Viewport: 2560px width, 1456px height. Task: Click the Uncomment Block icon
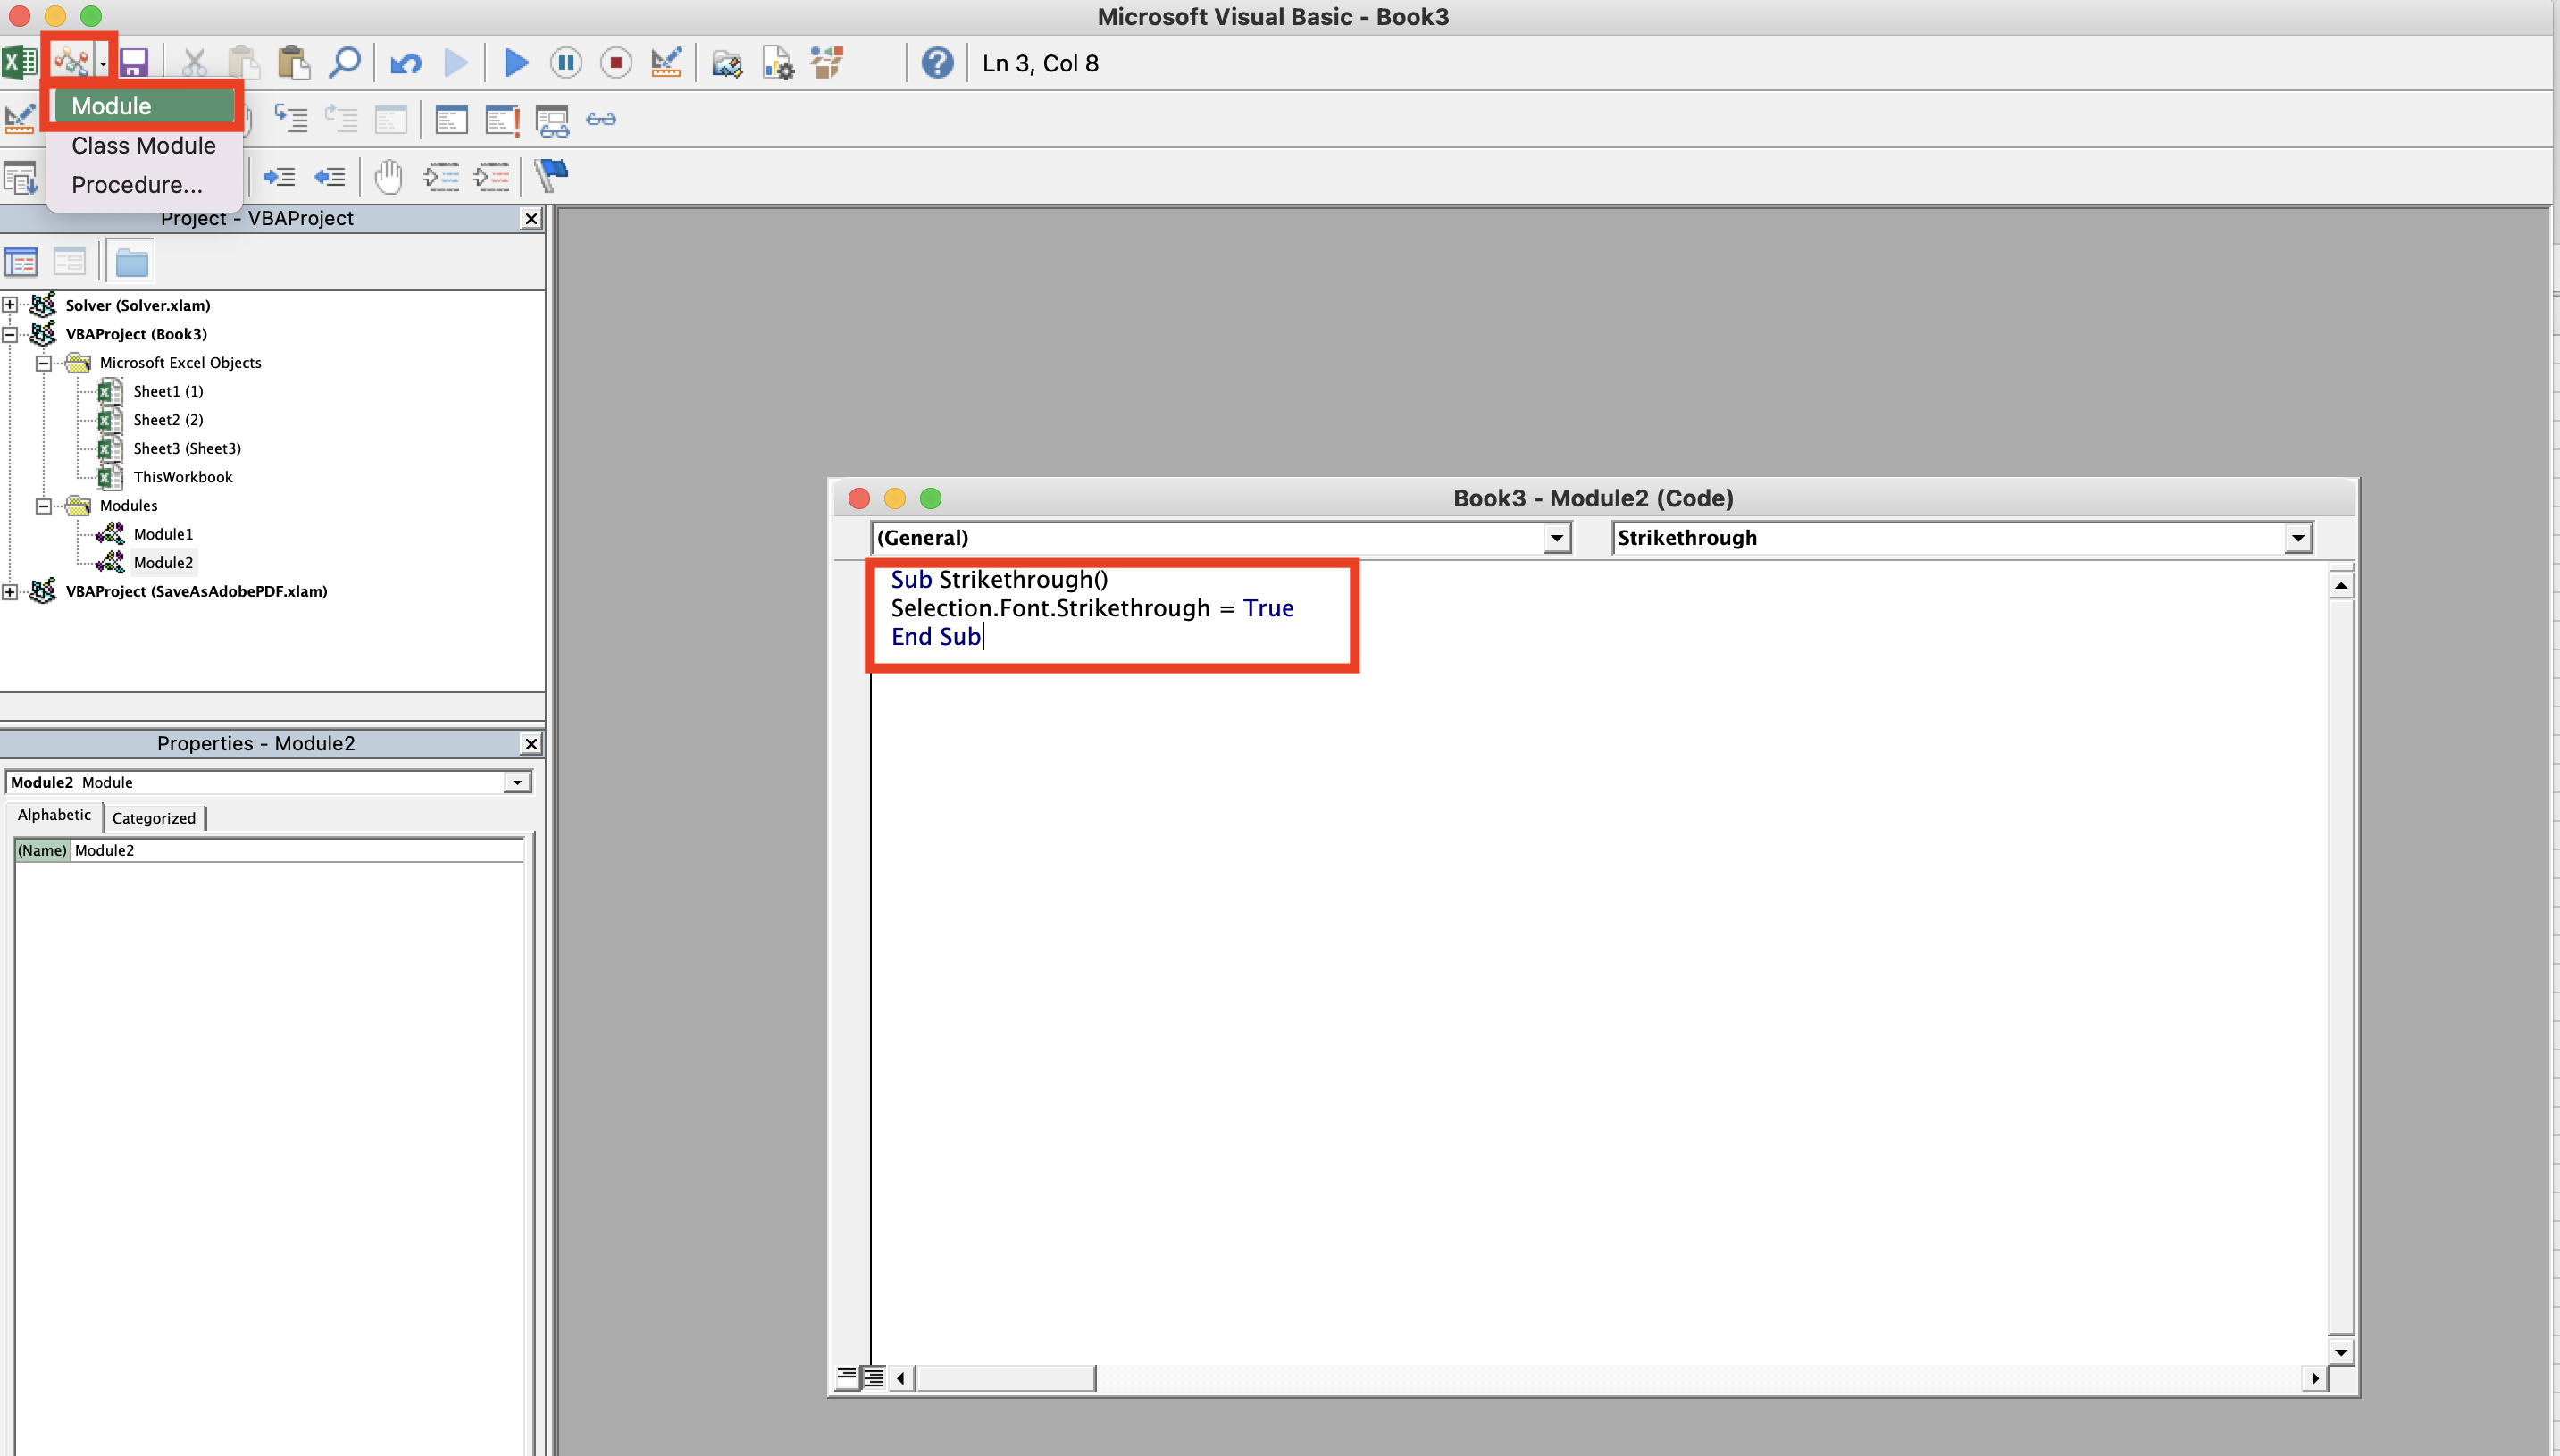click(491, 177)
